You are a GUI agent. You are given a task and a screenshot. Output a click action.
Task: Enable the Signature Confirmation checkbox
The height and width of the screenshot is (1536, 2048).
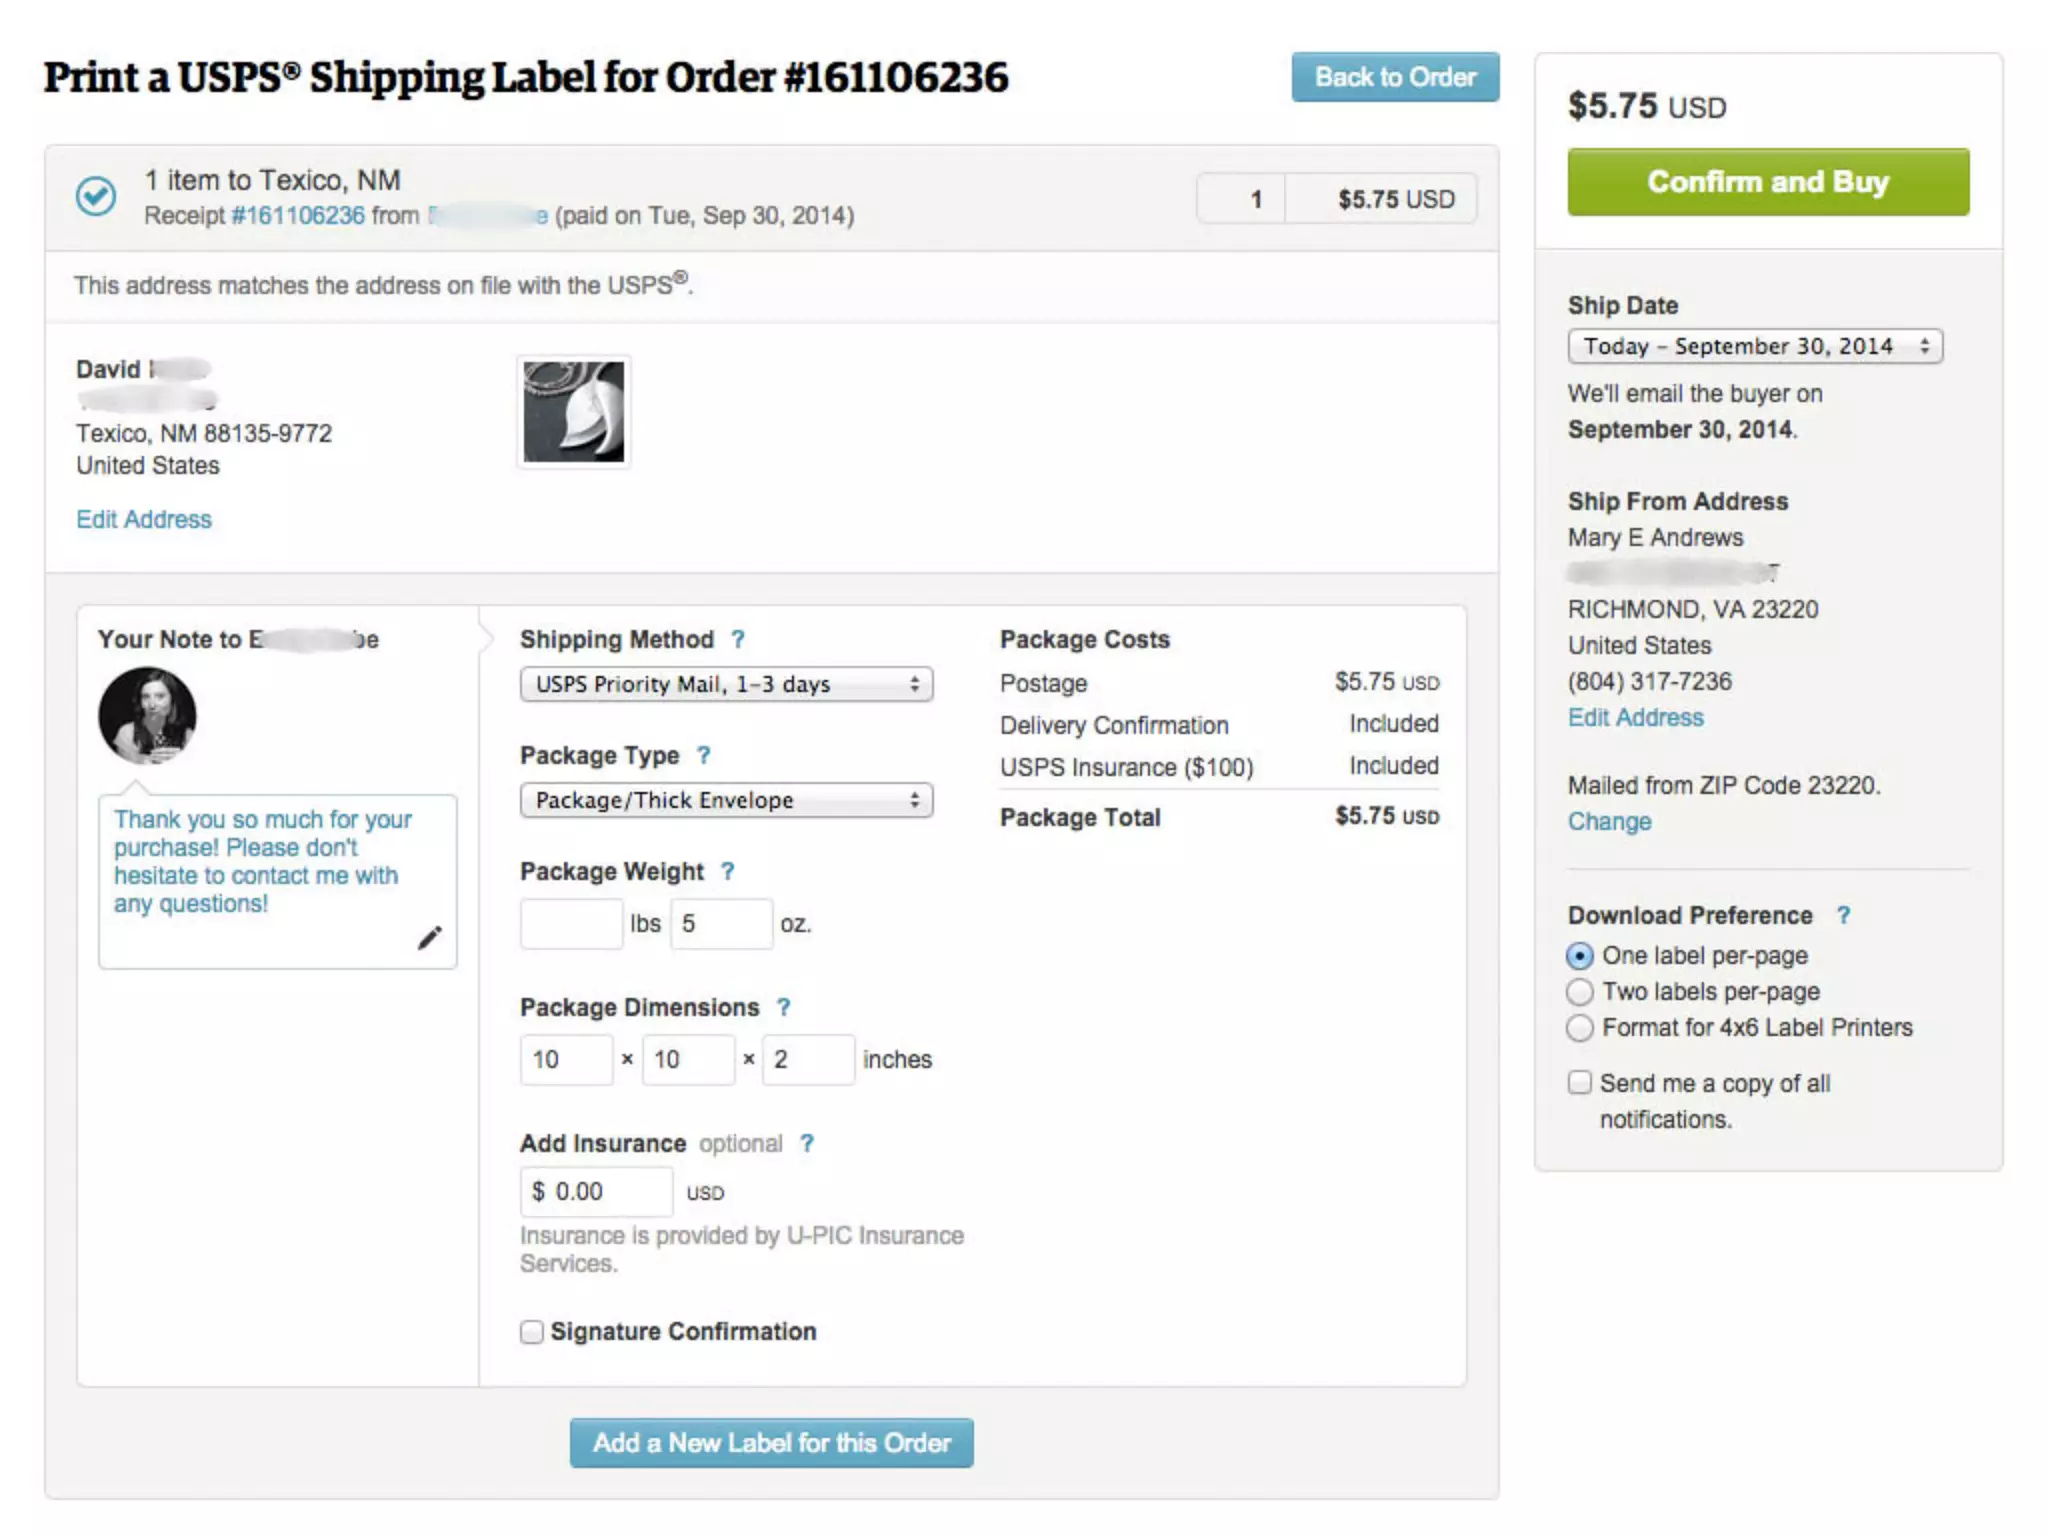532,1332
